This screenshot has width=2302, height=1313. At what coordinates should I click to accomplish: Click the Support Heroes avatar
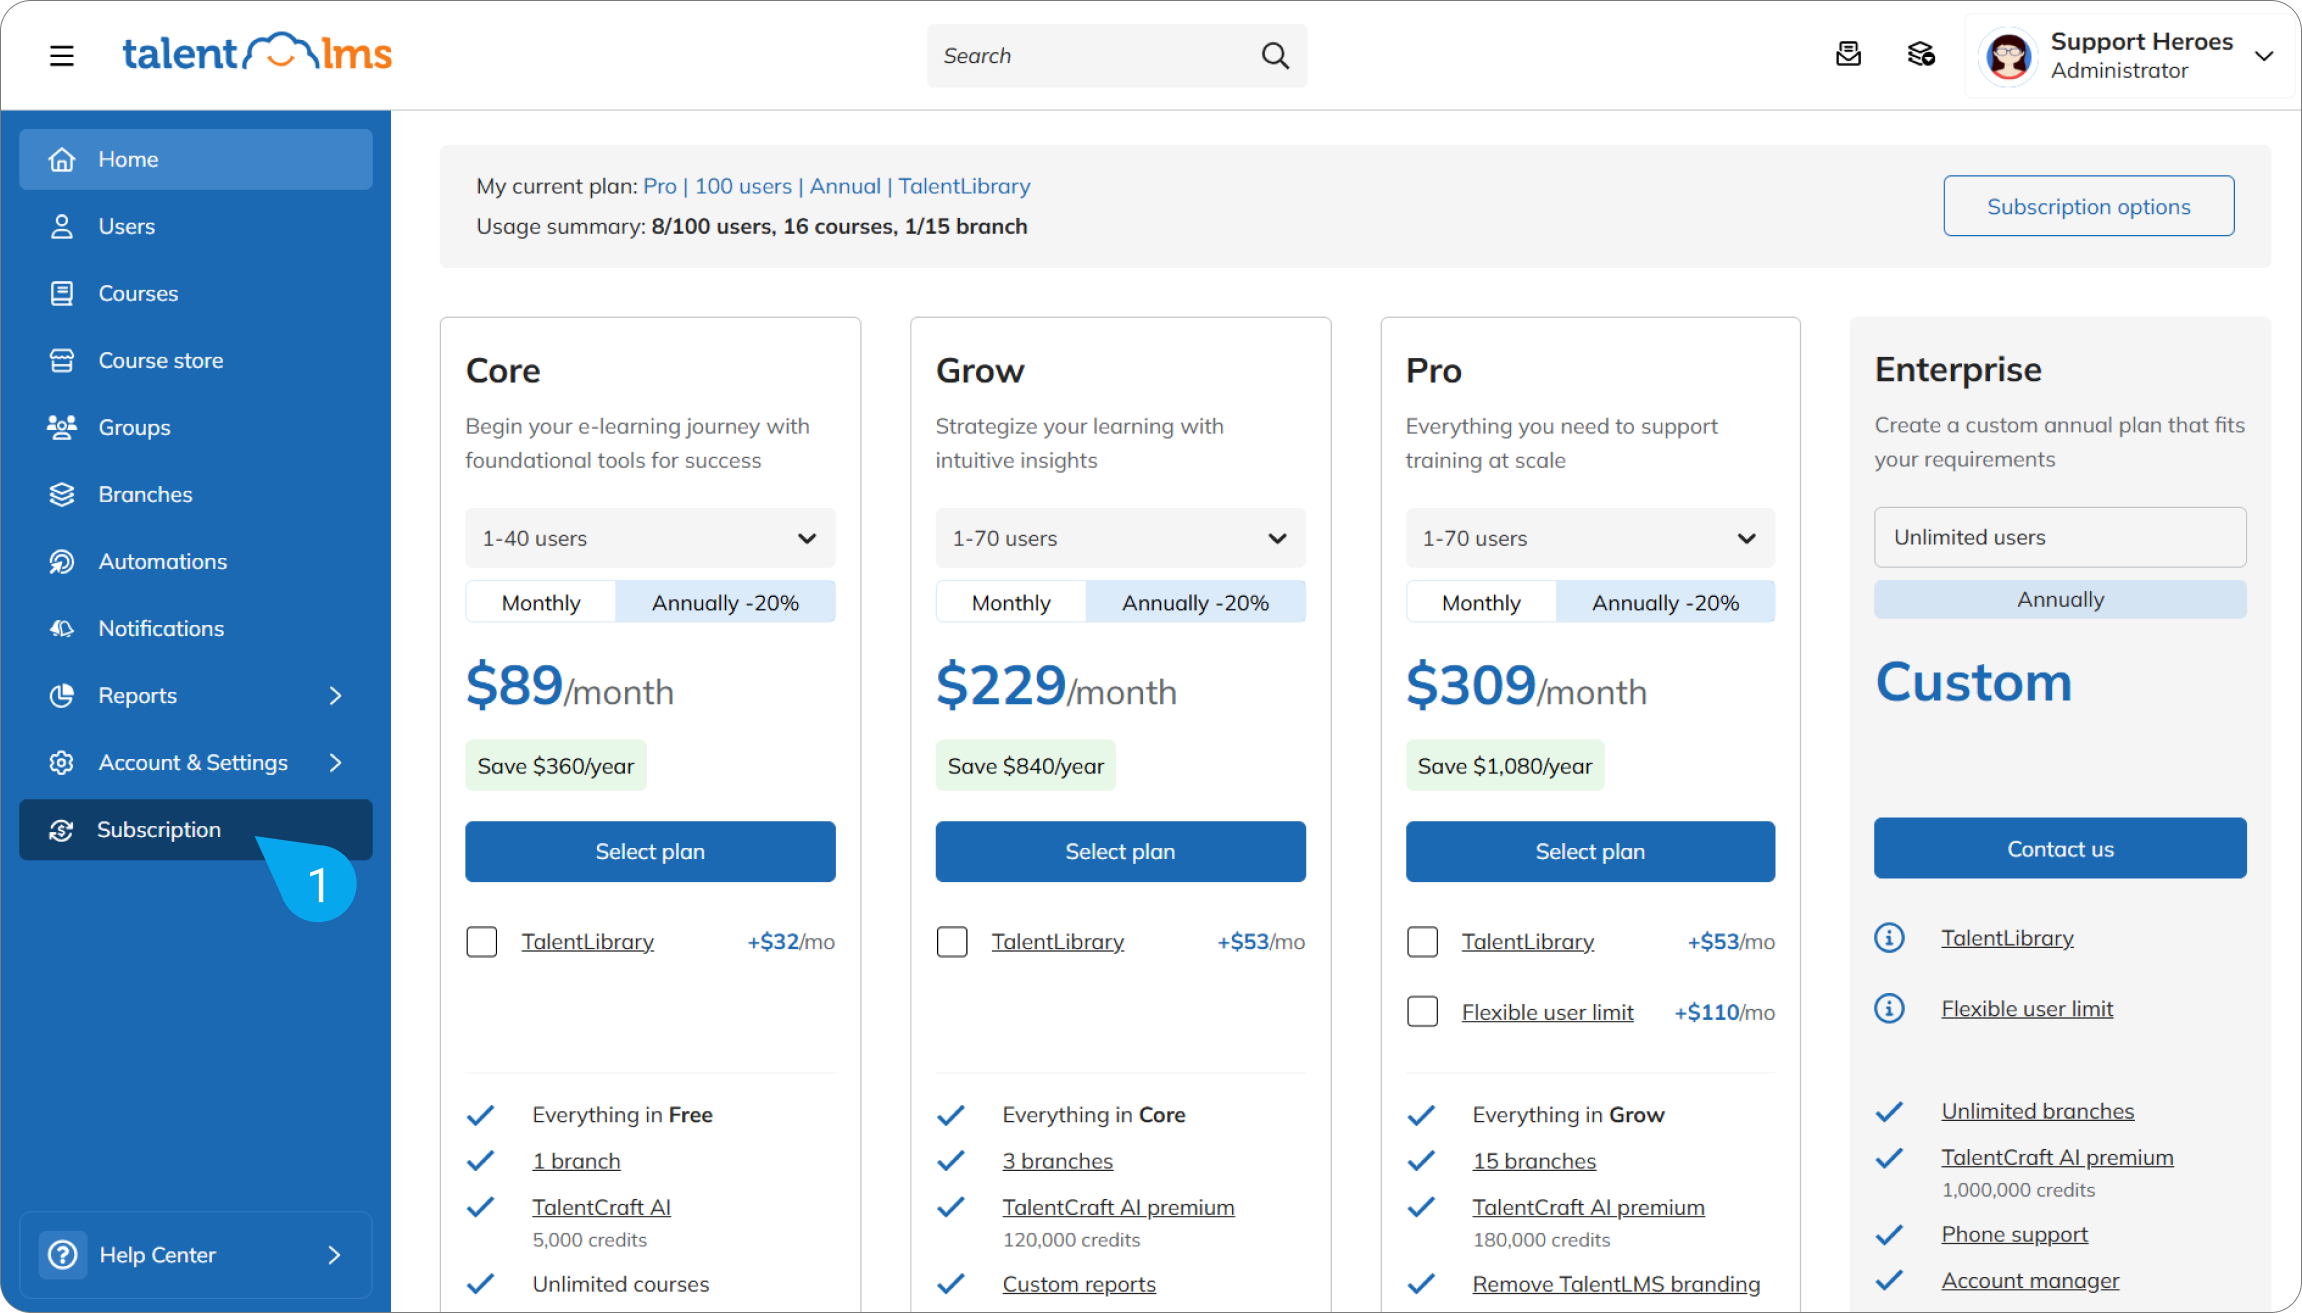click(x=2008, y=56)
